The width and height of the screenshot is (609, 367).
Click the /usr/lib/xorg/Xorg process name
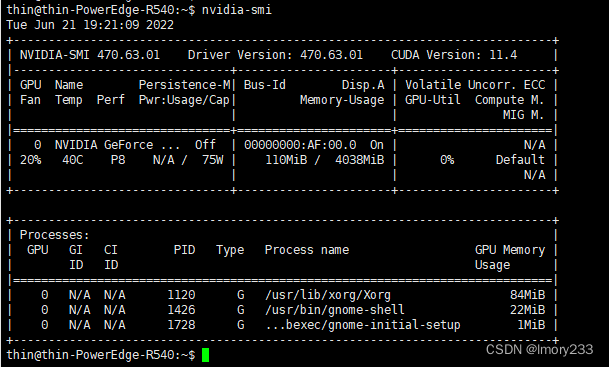(x=328, y=295)
